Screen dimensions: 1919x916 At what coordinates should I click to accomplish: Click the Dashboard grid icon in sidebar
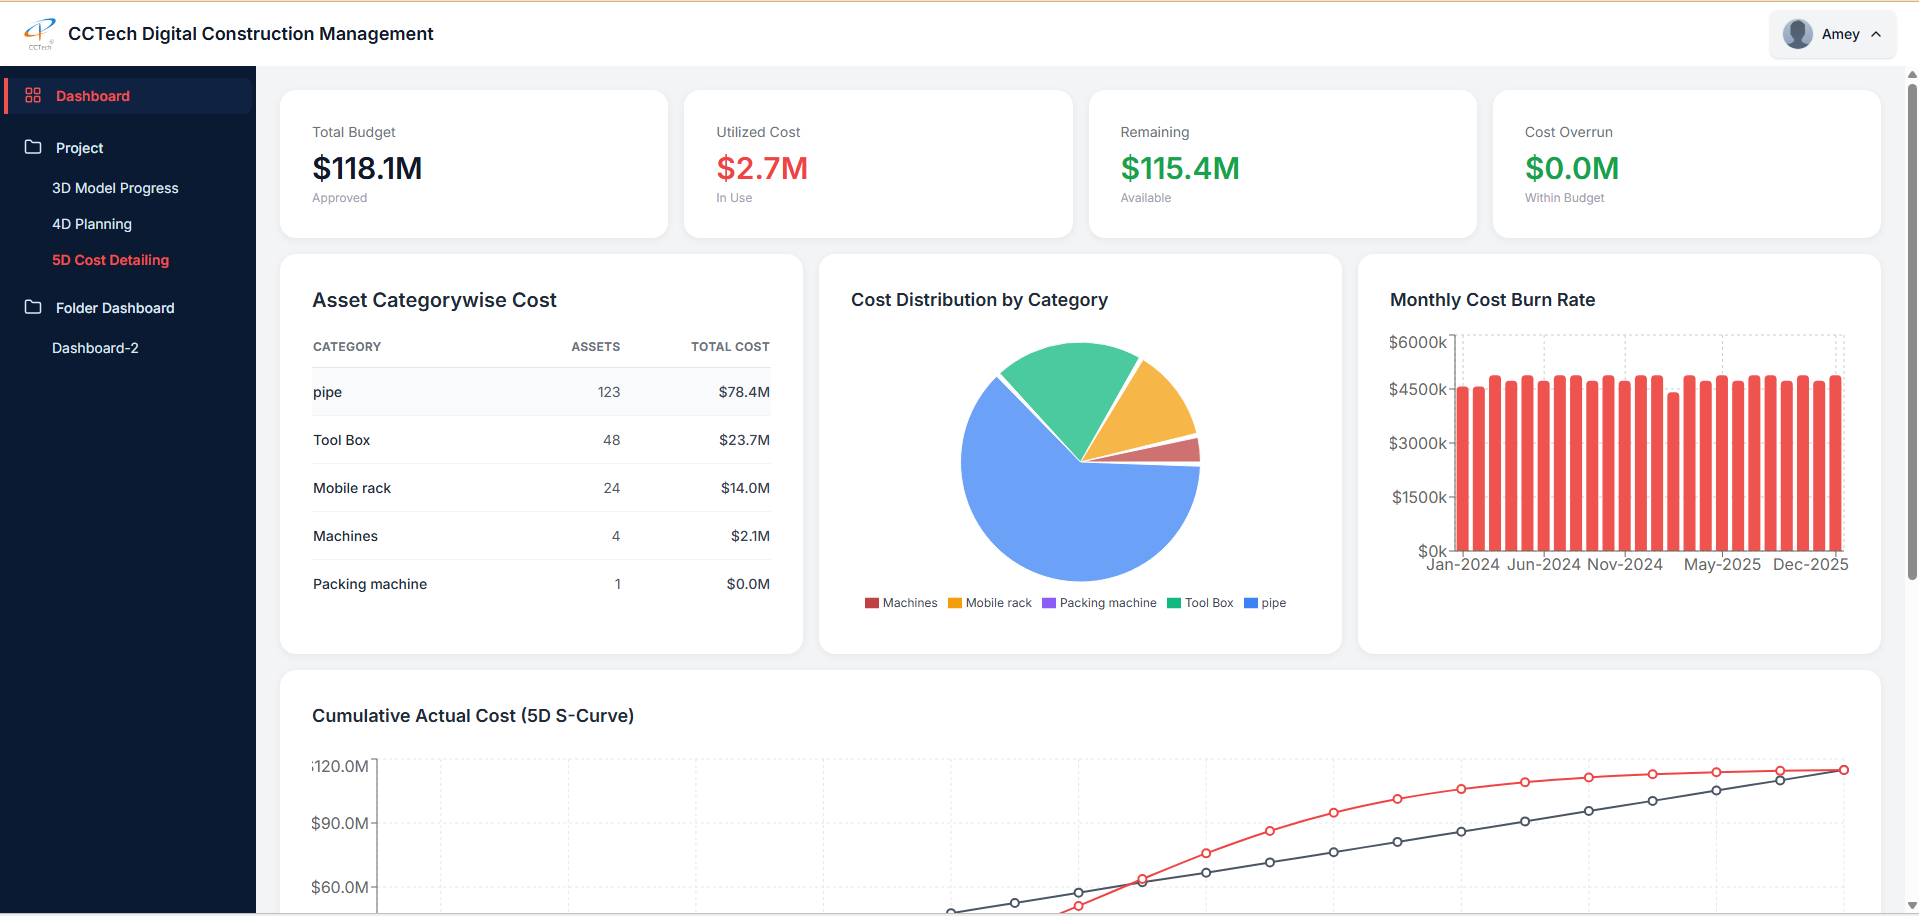pos(33,96)
